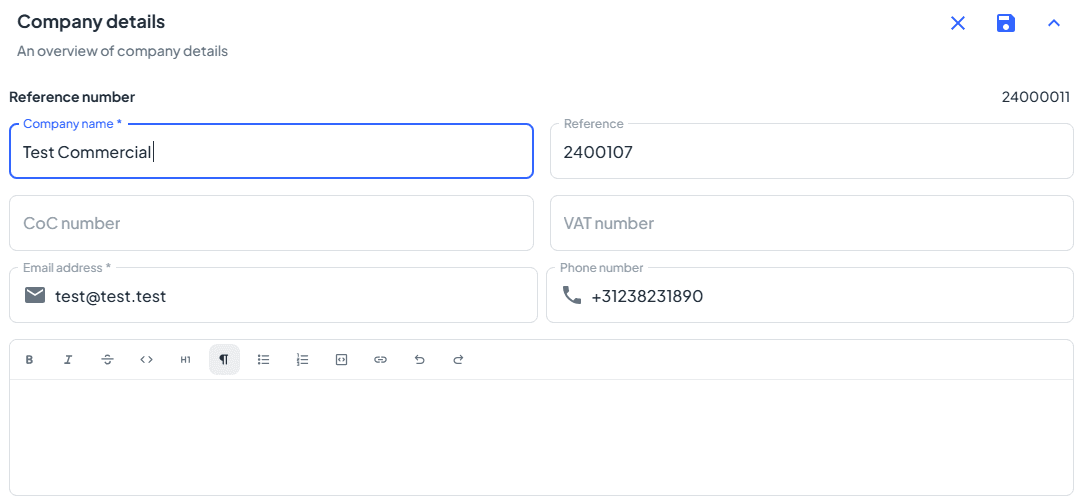Add a hyperlink in the editor
Screen dimensions: 1085x503
pos(380,360)
